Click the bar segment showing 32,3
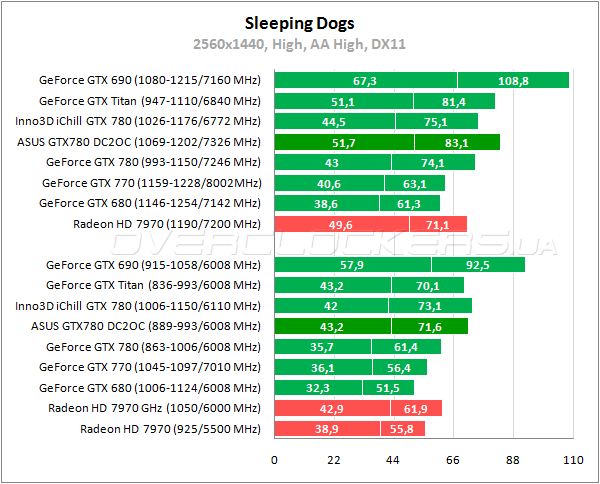Screen dimensions: 600x484 318,387
